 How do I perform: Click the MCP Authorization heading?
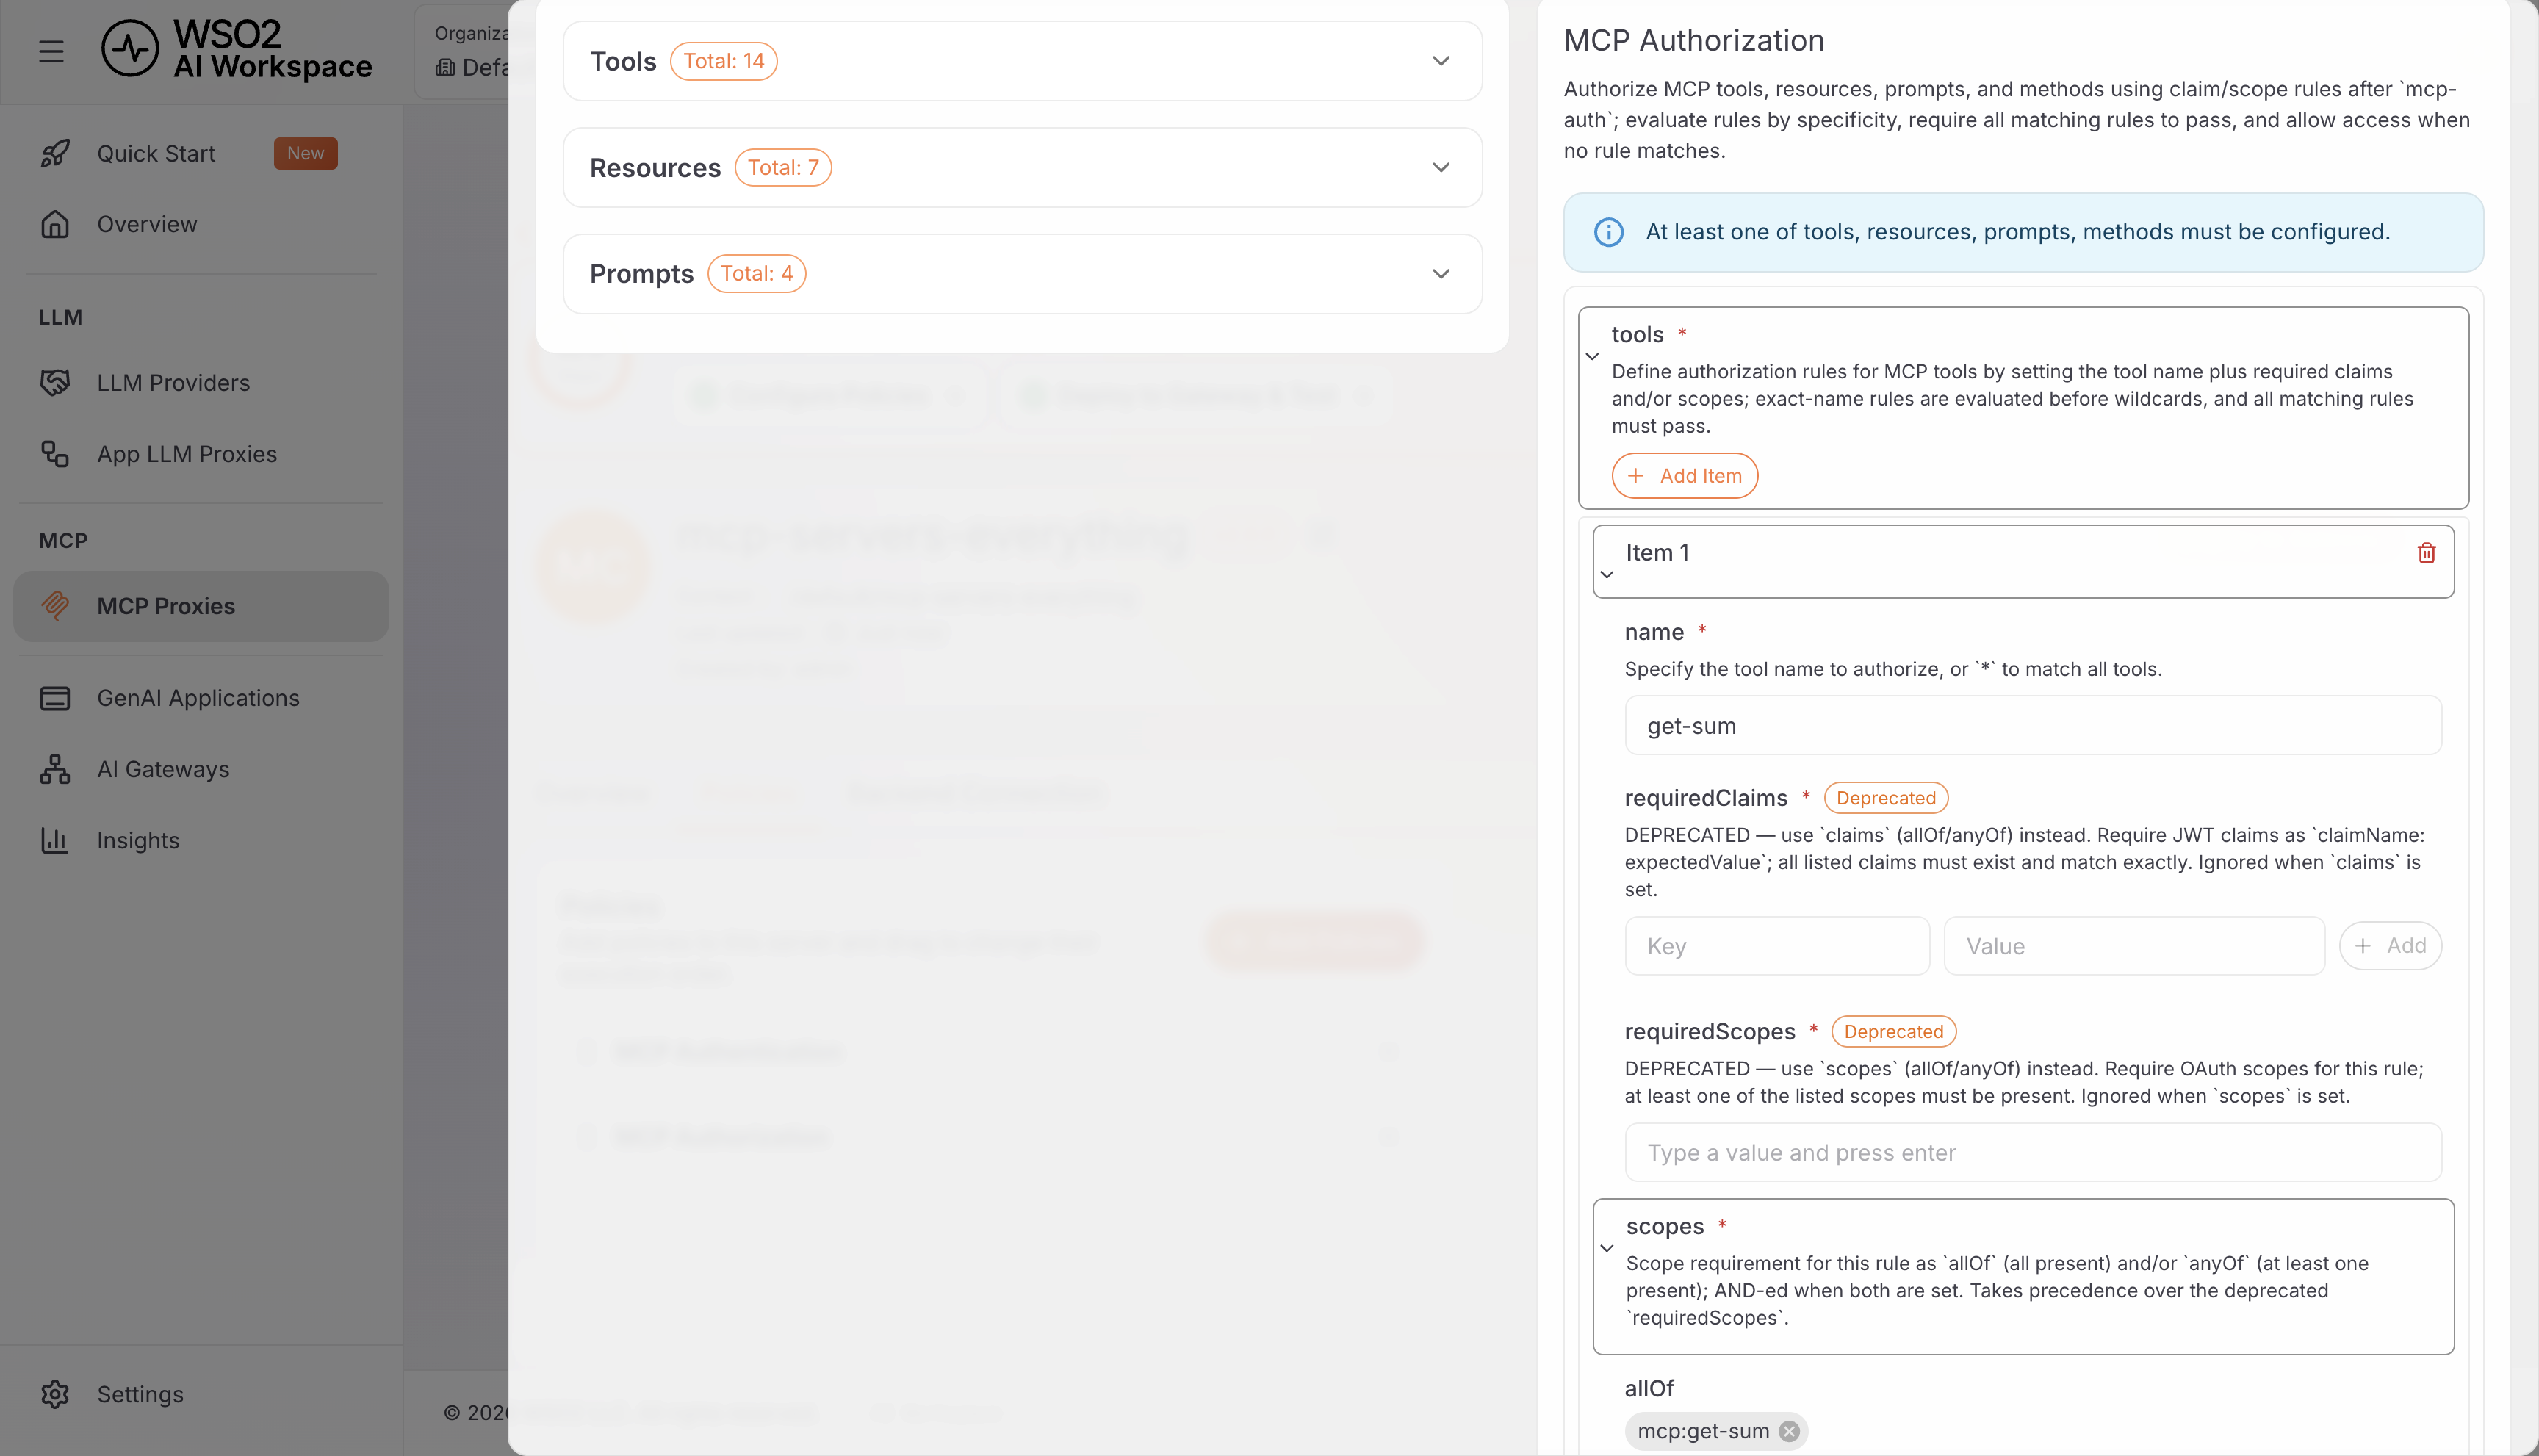coord(1693,40)
